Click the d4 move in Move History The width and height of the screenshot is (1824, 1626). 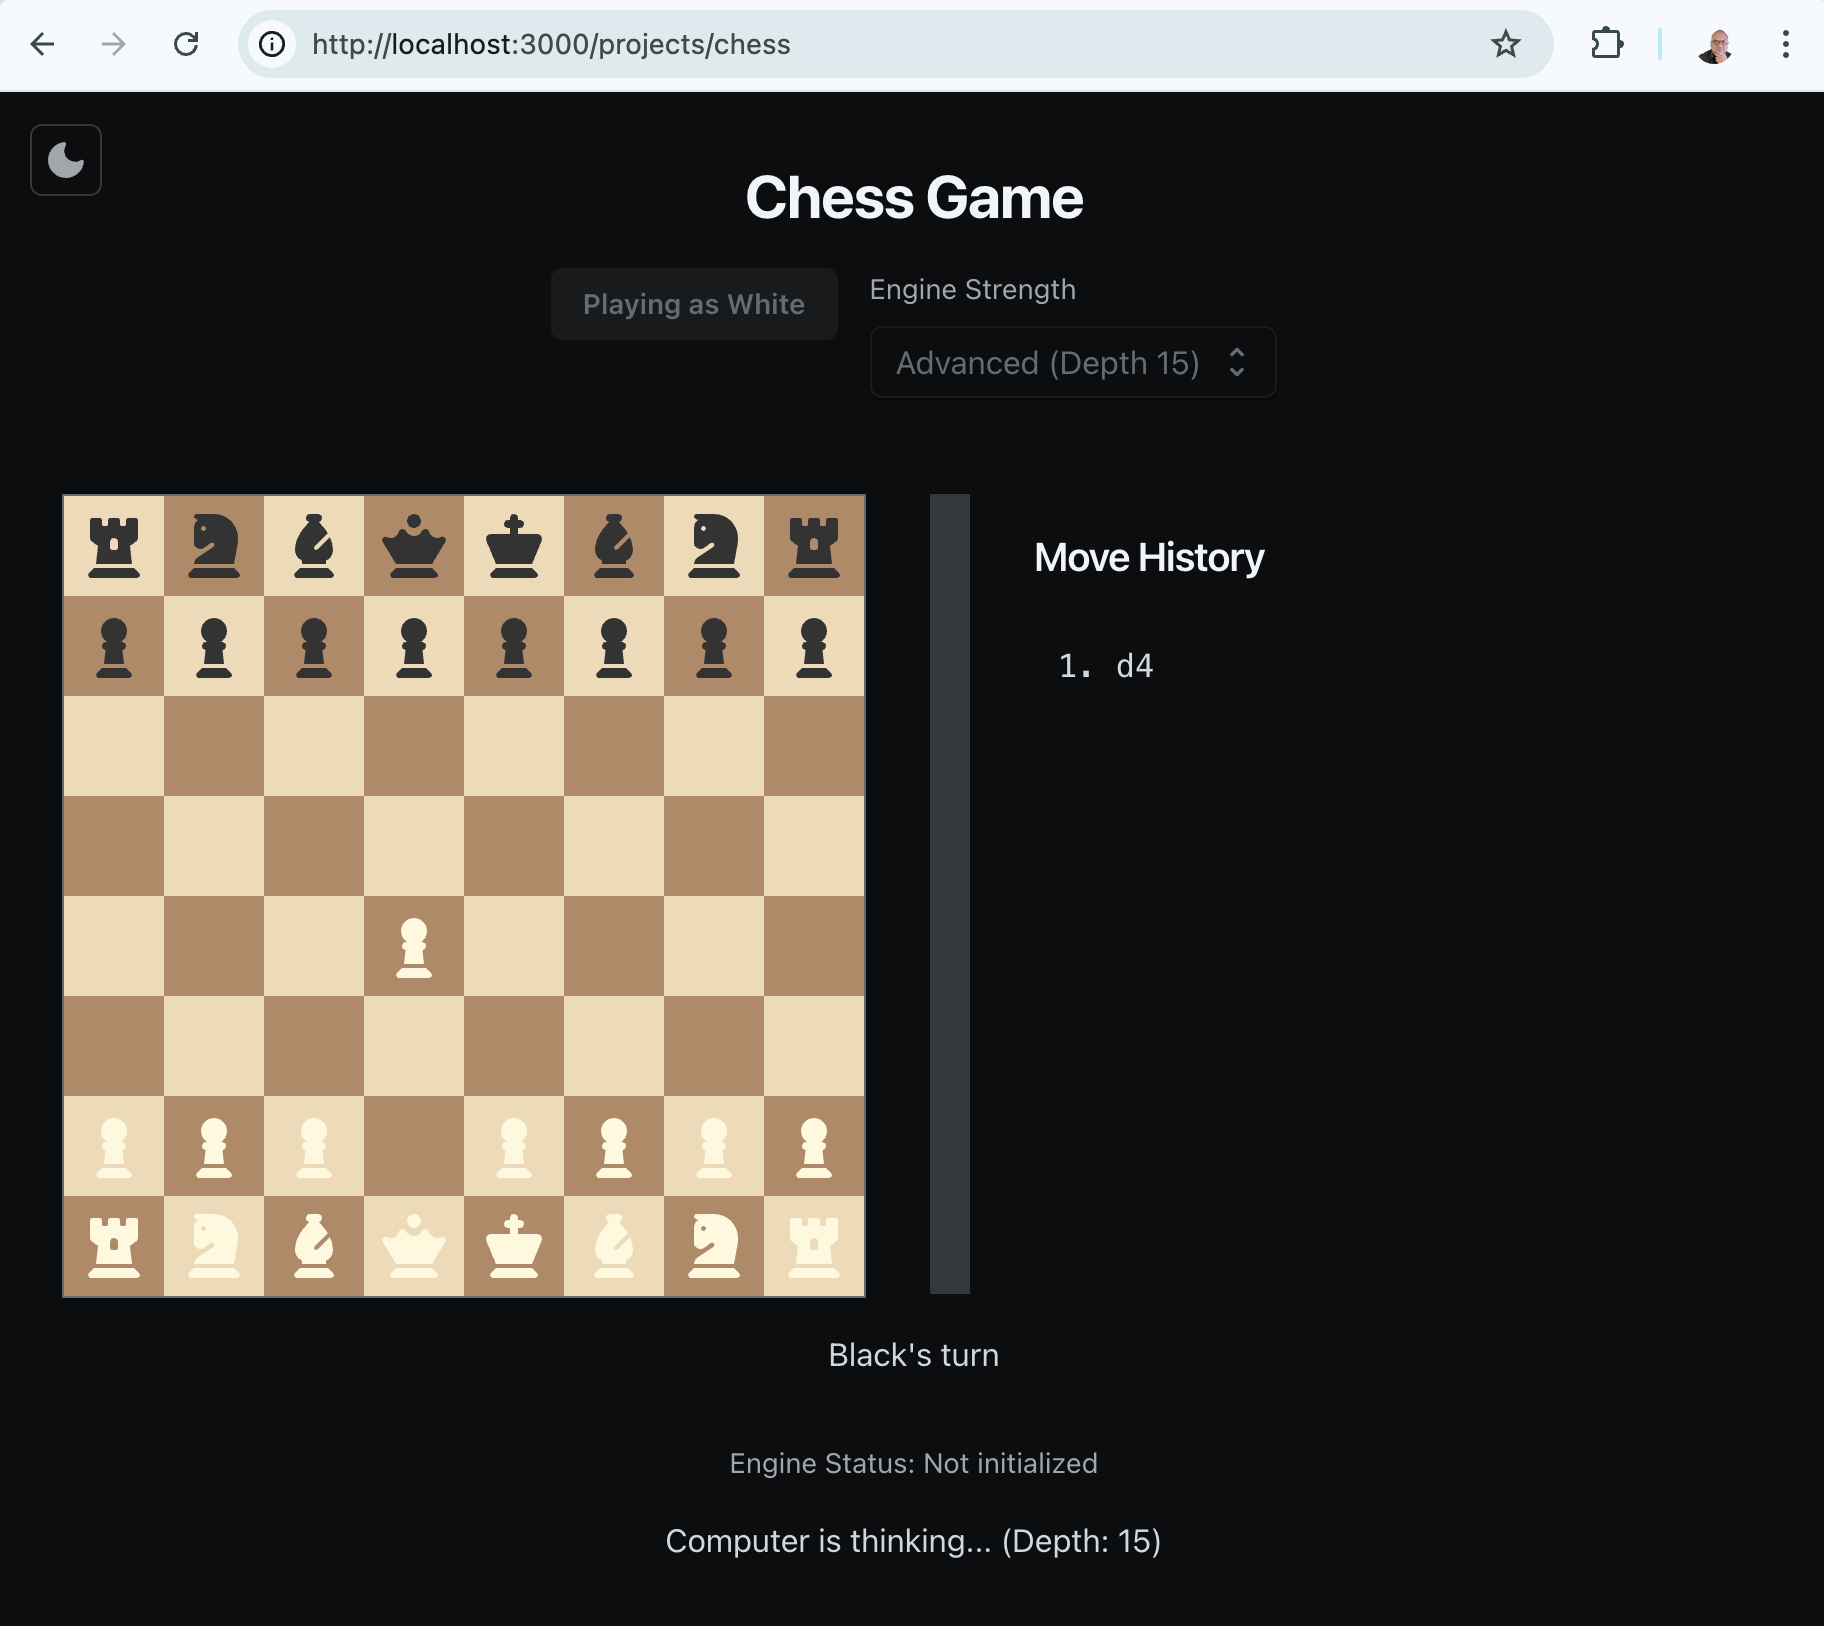pyautogui.click(x=1134, y=666)
